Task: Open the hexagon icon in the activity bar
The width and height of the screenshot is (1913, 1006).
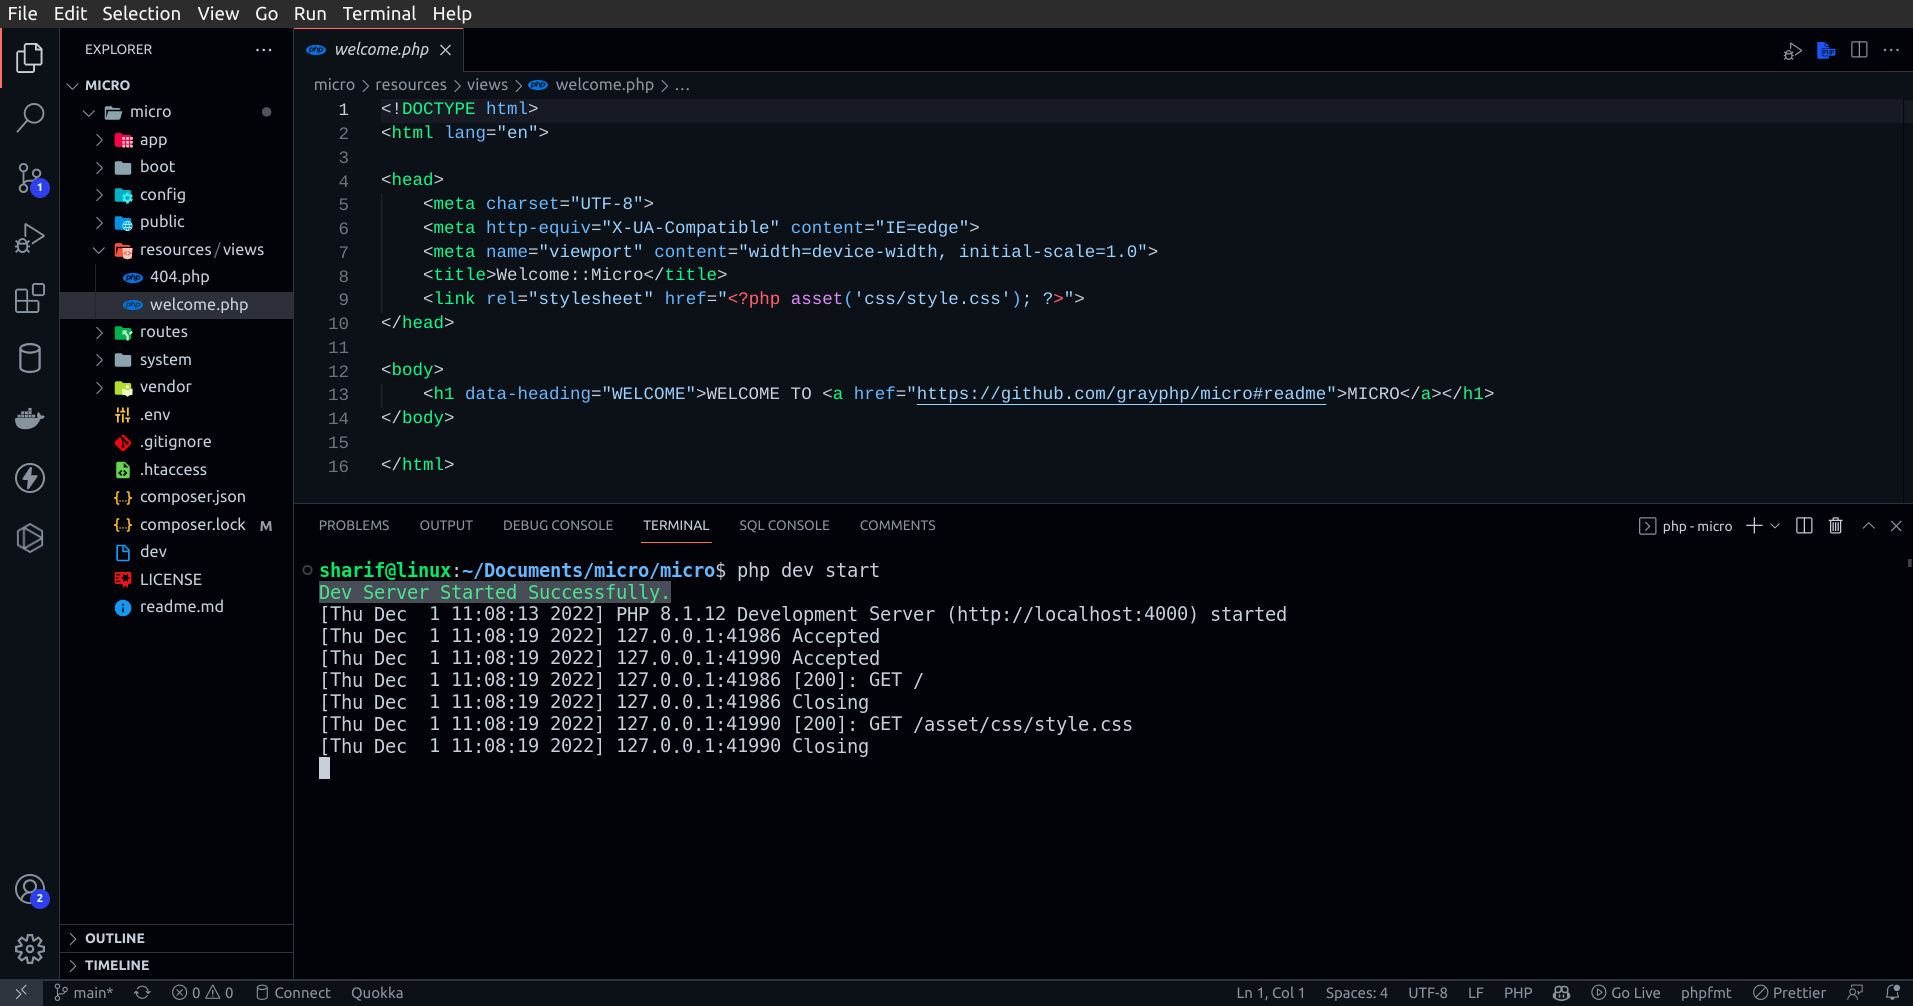Action: pyautogui.click(x=30, y=538)
